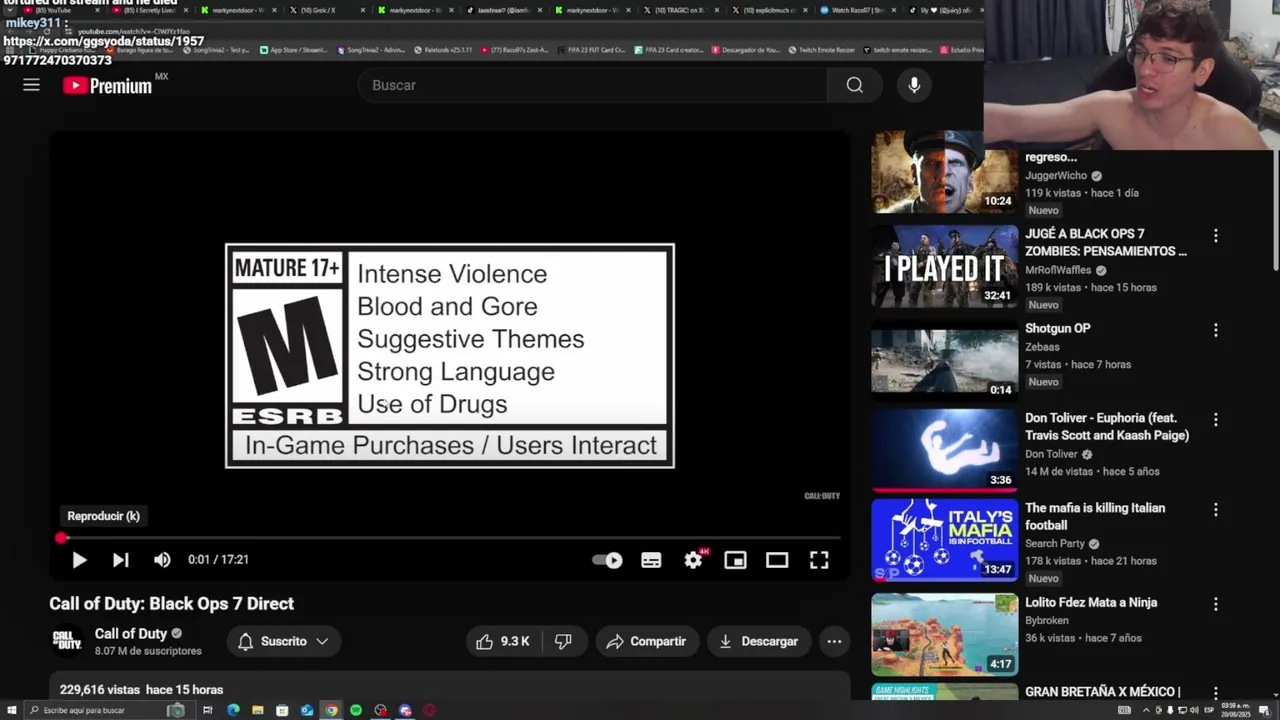The image size is (1280, 720).
Task: Open the FIFA 23 FUT Card Cr bookmark
Action: click(592, 50)
